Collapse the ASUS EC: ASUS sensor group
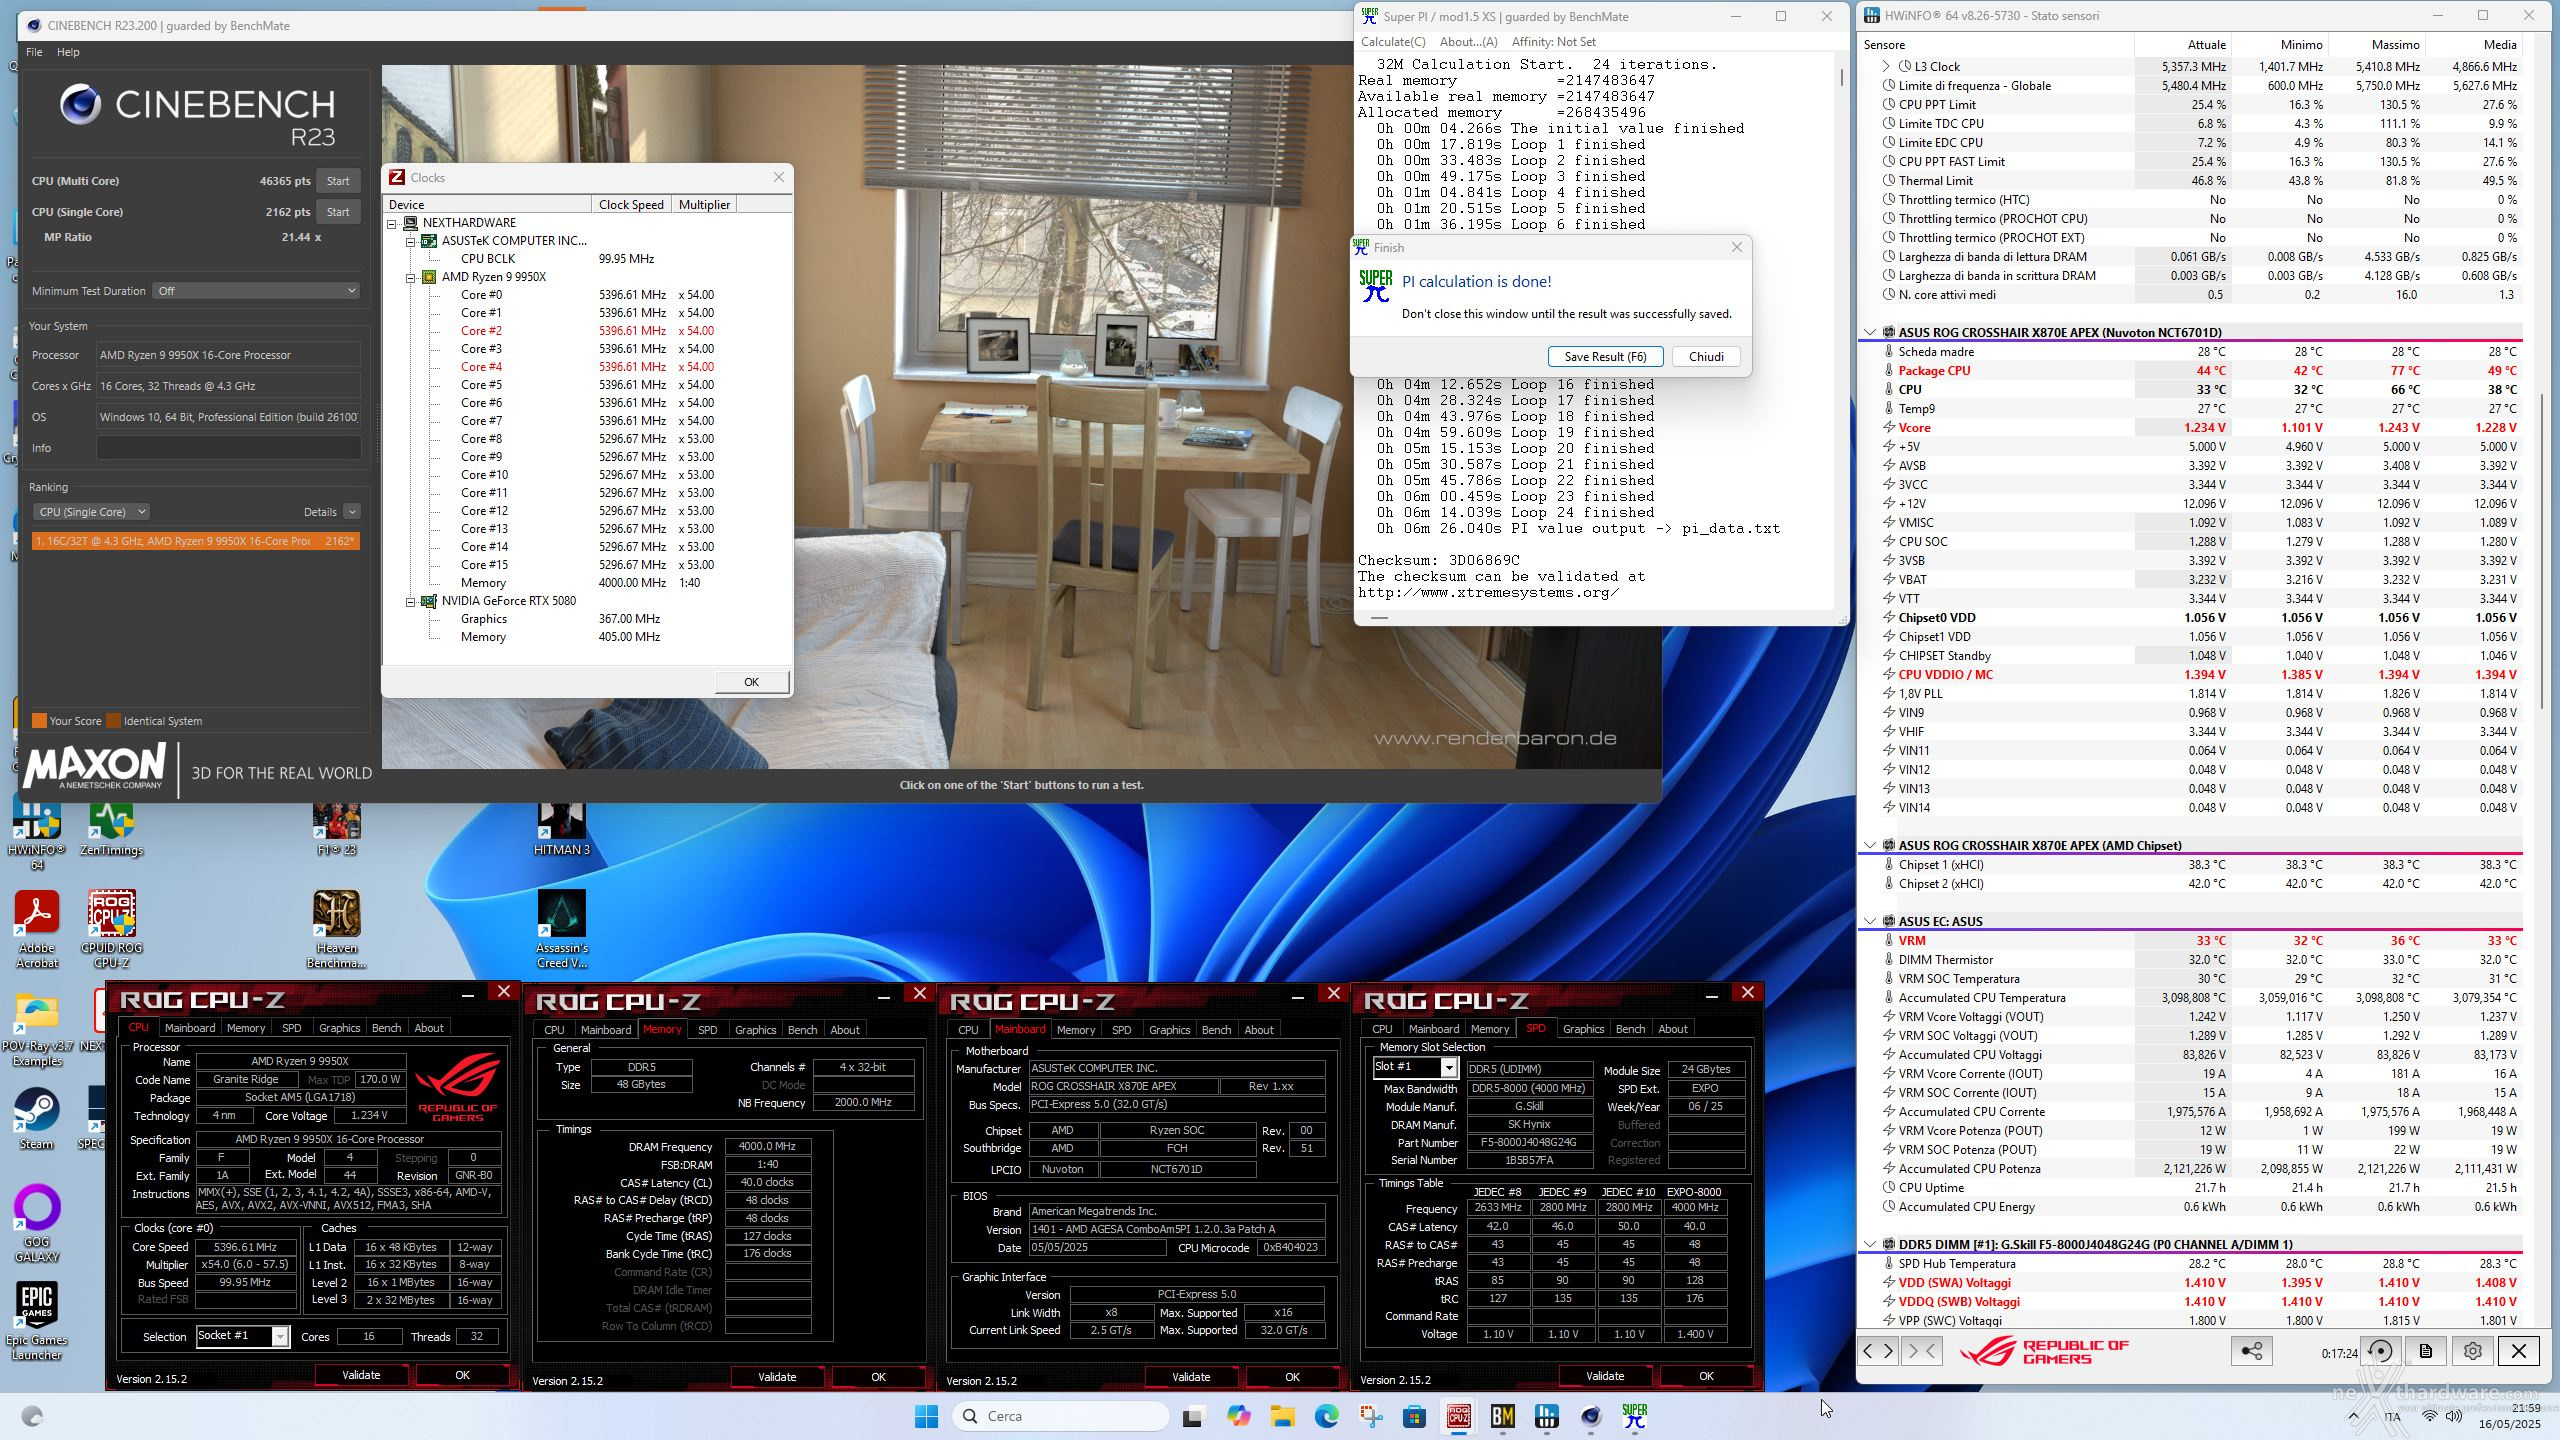Image resolution: width=2560 pixels, height=1440 pixels. [1870, 921]
